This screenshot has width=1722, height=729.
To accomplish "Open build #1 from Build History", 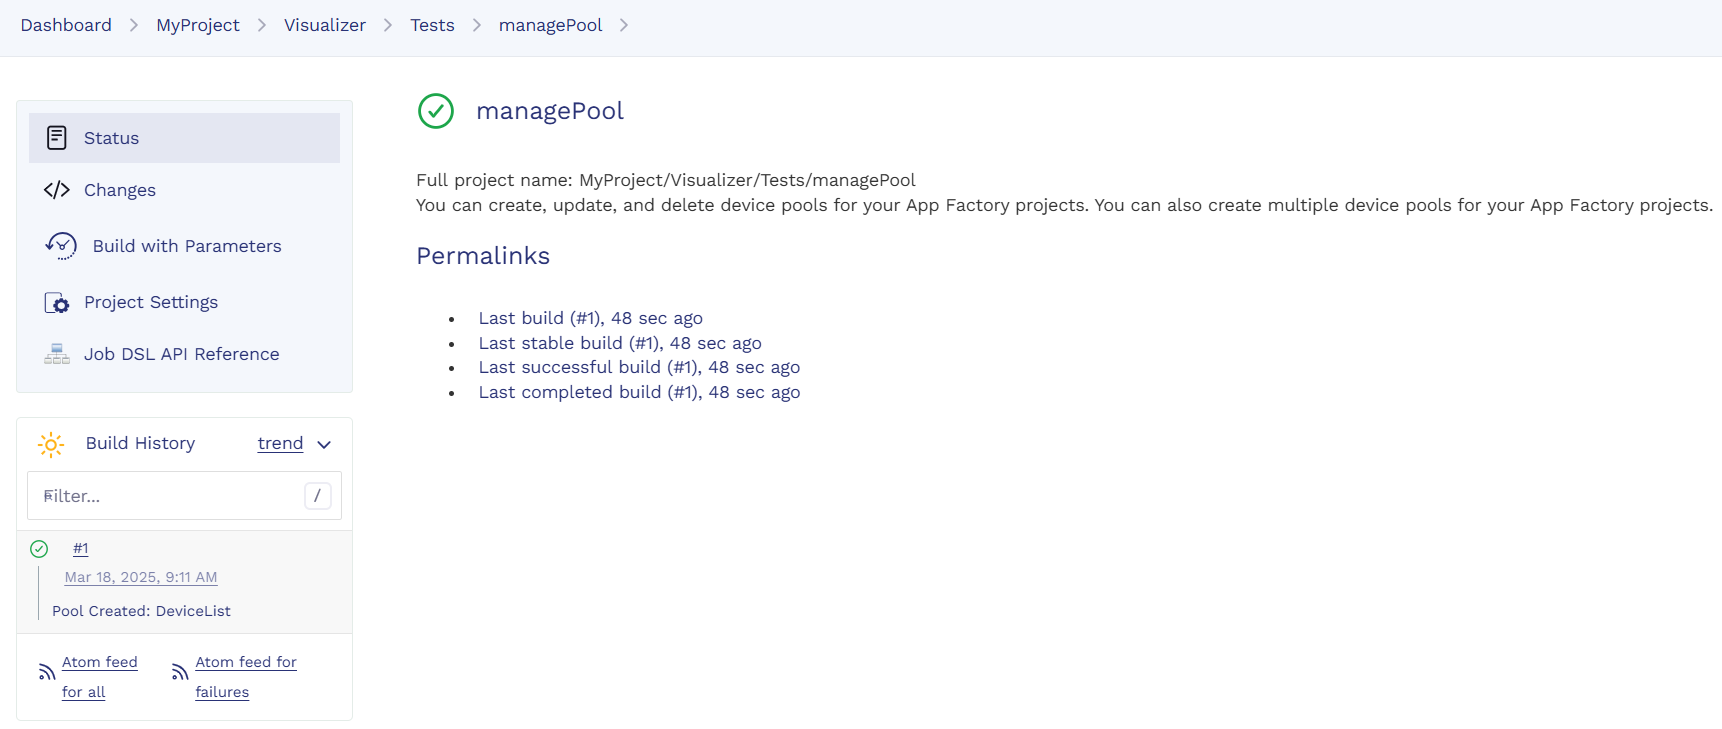I will (x=81, y=549).
